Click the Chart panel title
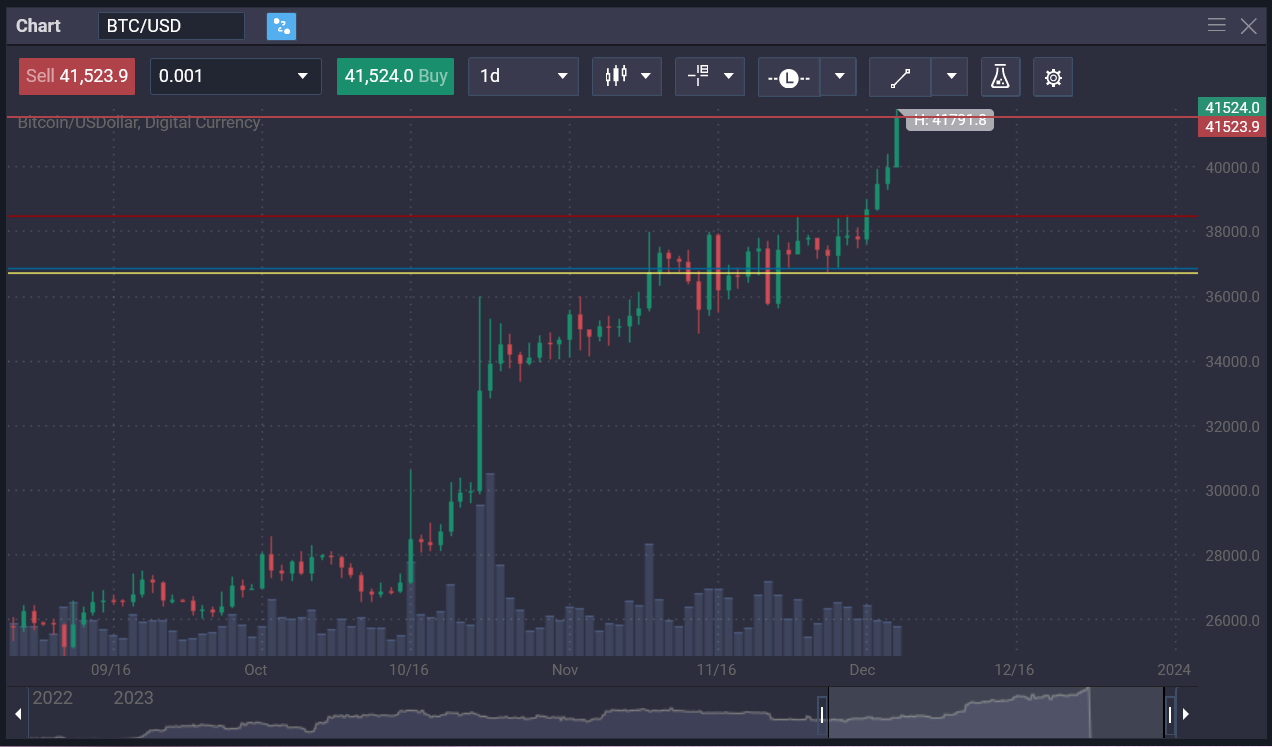This screenshot has width=1272, height=747. tap(39, 26)
